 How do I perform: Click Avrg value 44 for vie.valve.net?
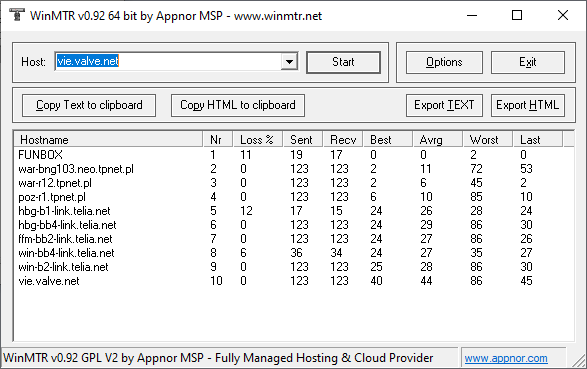[x=426, y=281]
